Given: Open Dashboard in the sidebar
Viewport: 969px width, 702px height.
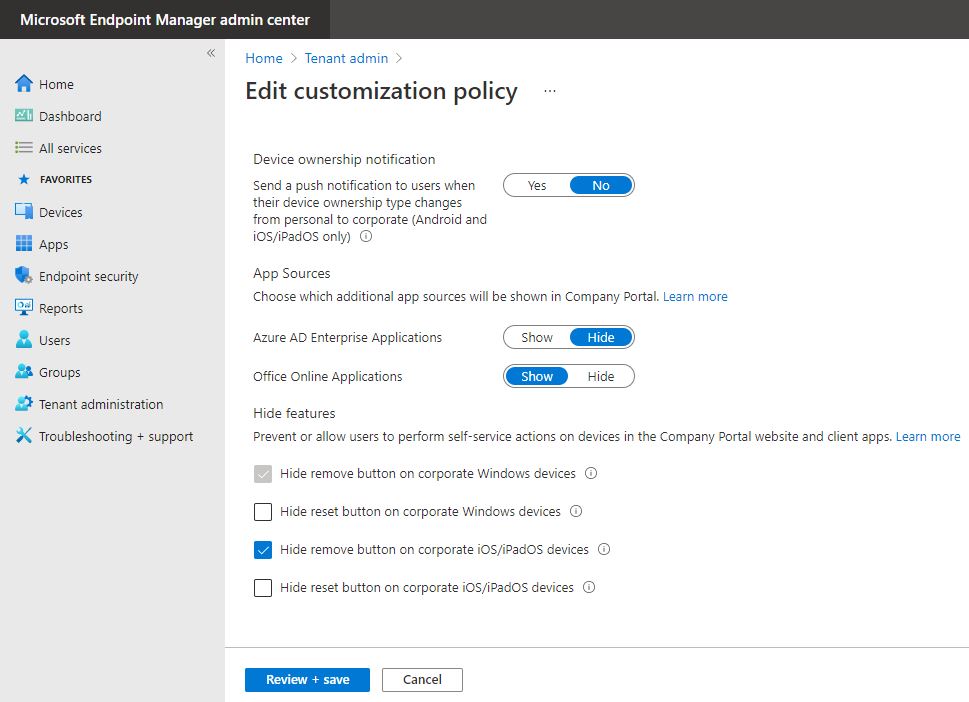Looking at the screenshot, I should [70, 116].
